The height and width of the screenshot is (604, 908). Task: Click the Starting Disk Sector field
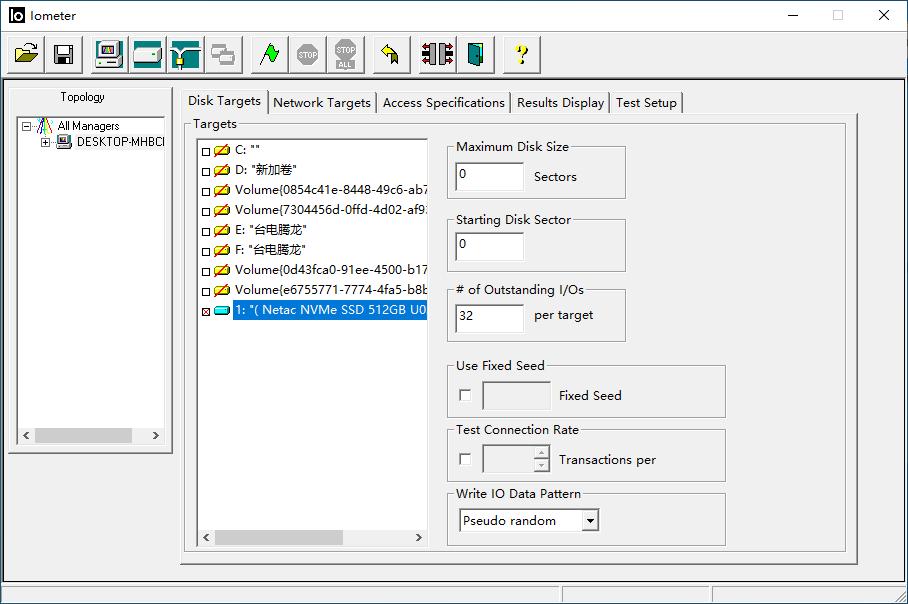(x=489, y=246)
